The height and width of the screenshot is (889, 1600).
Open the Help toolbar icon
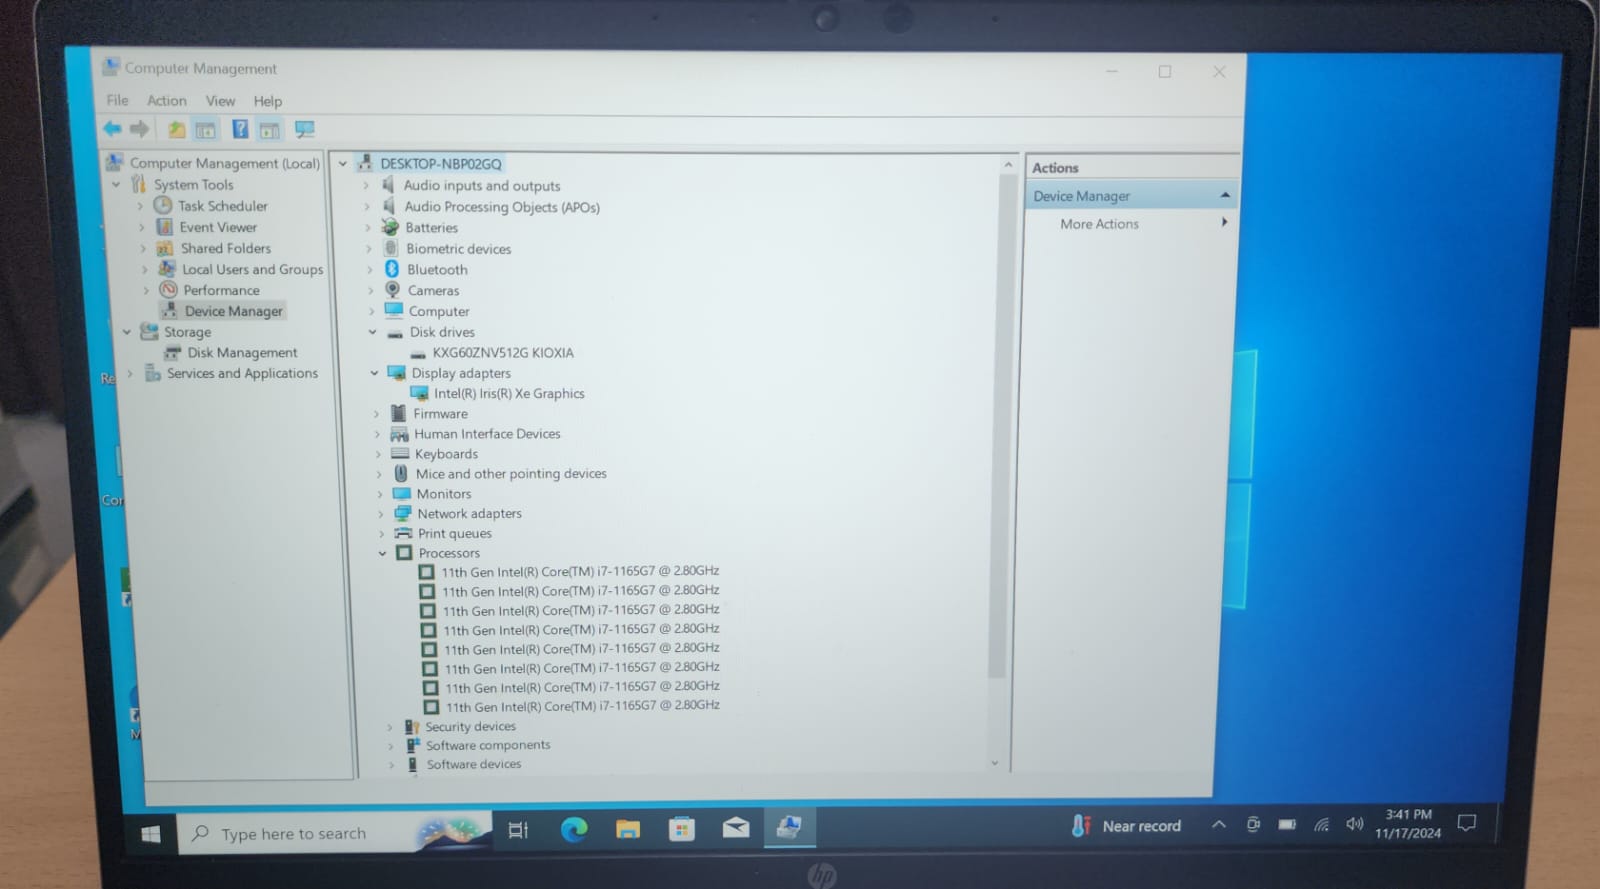coord(240,129)
